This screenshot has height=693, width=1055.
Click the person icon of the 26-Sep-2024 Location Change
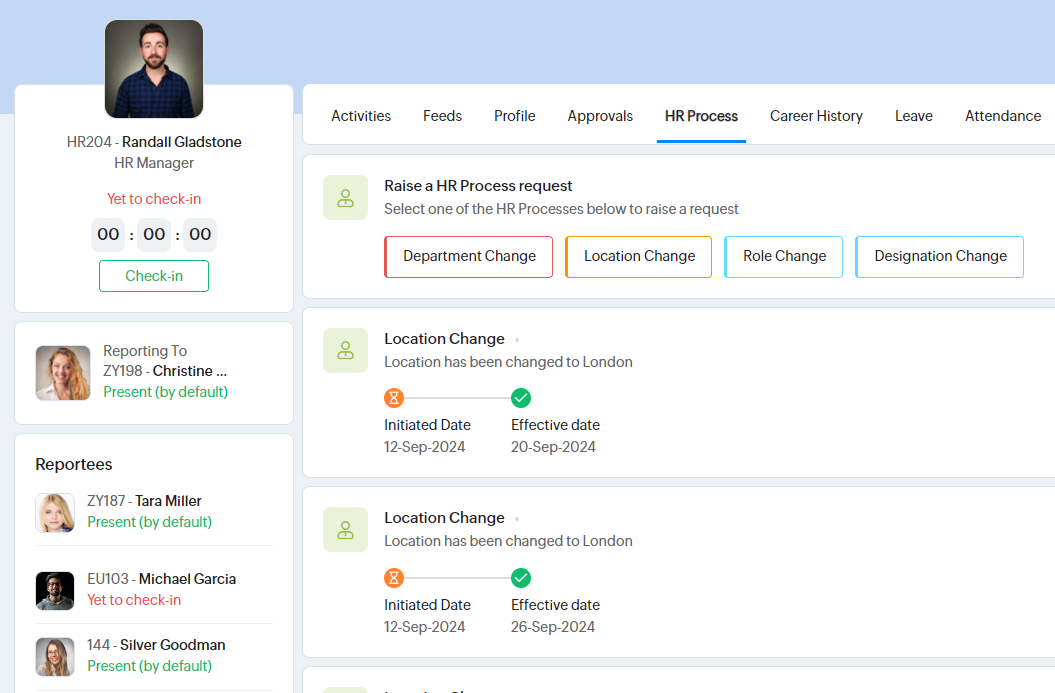tap(345, 530)
